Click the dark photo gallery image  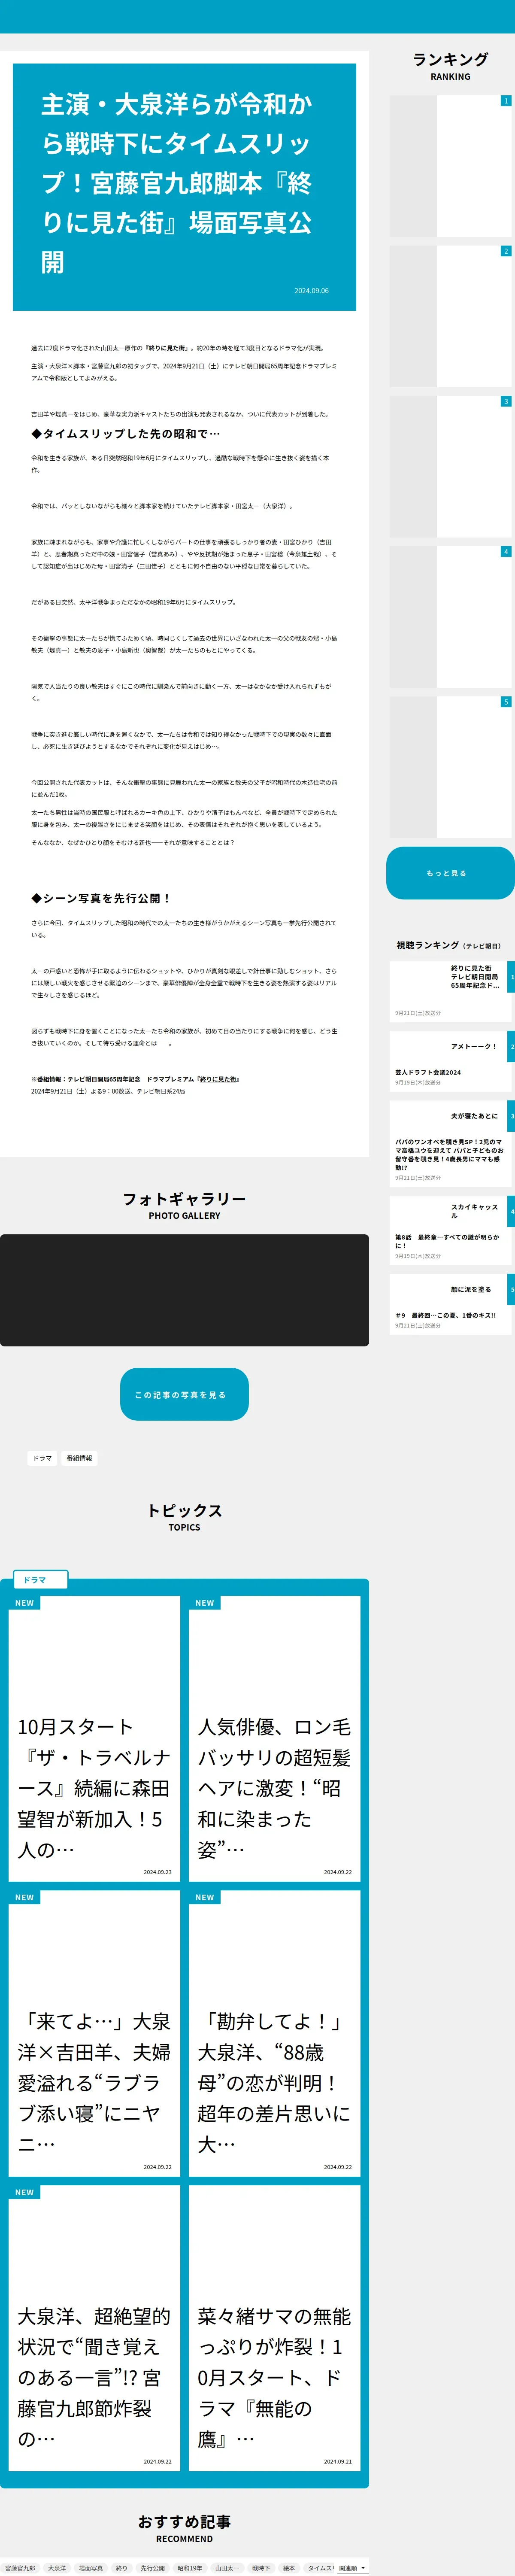click(184, 1290)
